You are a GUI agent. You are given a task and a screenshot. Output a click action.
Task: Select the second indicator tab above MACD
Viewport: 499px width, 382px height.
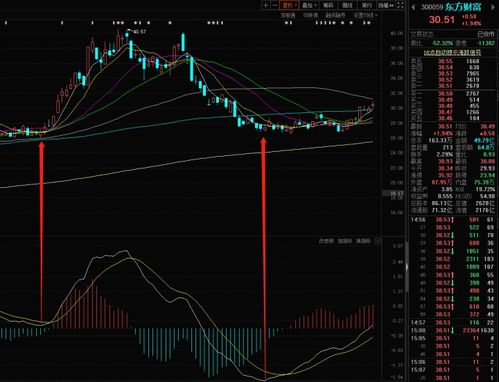345,241
